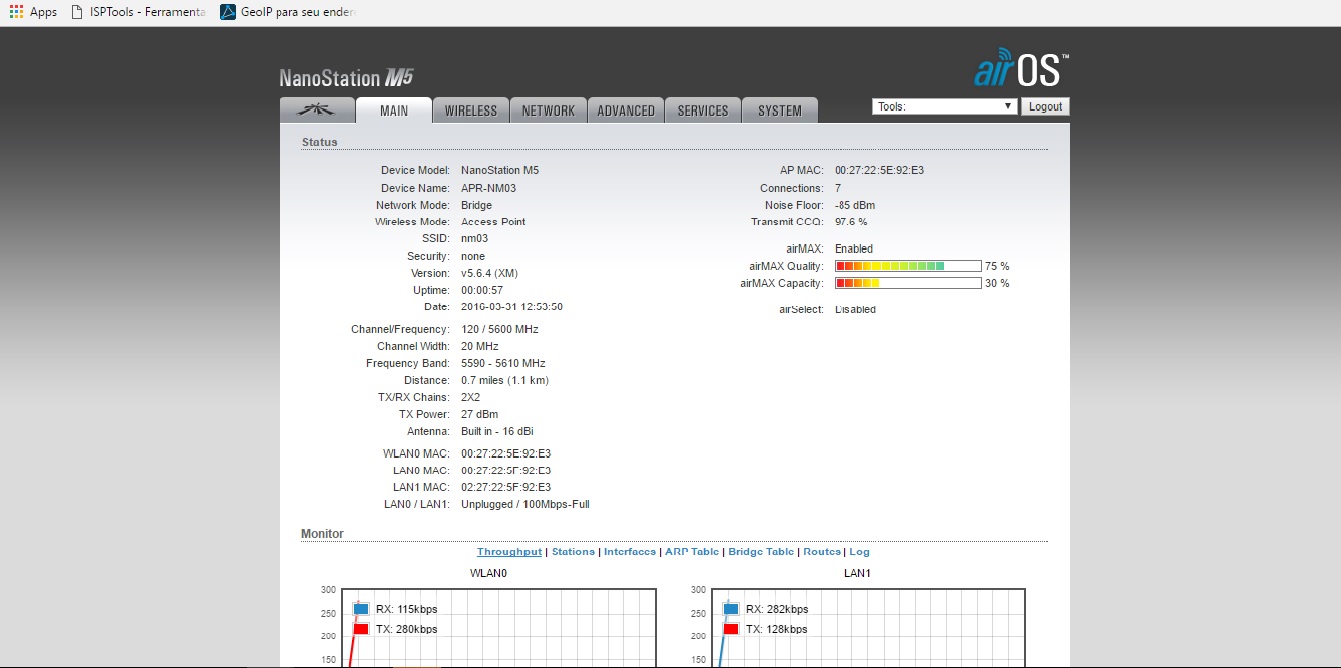Screen dimensions: 1341x668
Task: Switch to the NETWORK tab
Action: pos(548,111)
